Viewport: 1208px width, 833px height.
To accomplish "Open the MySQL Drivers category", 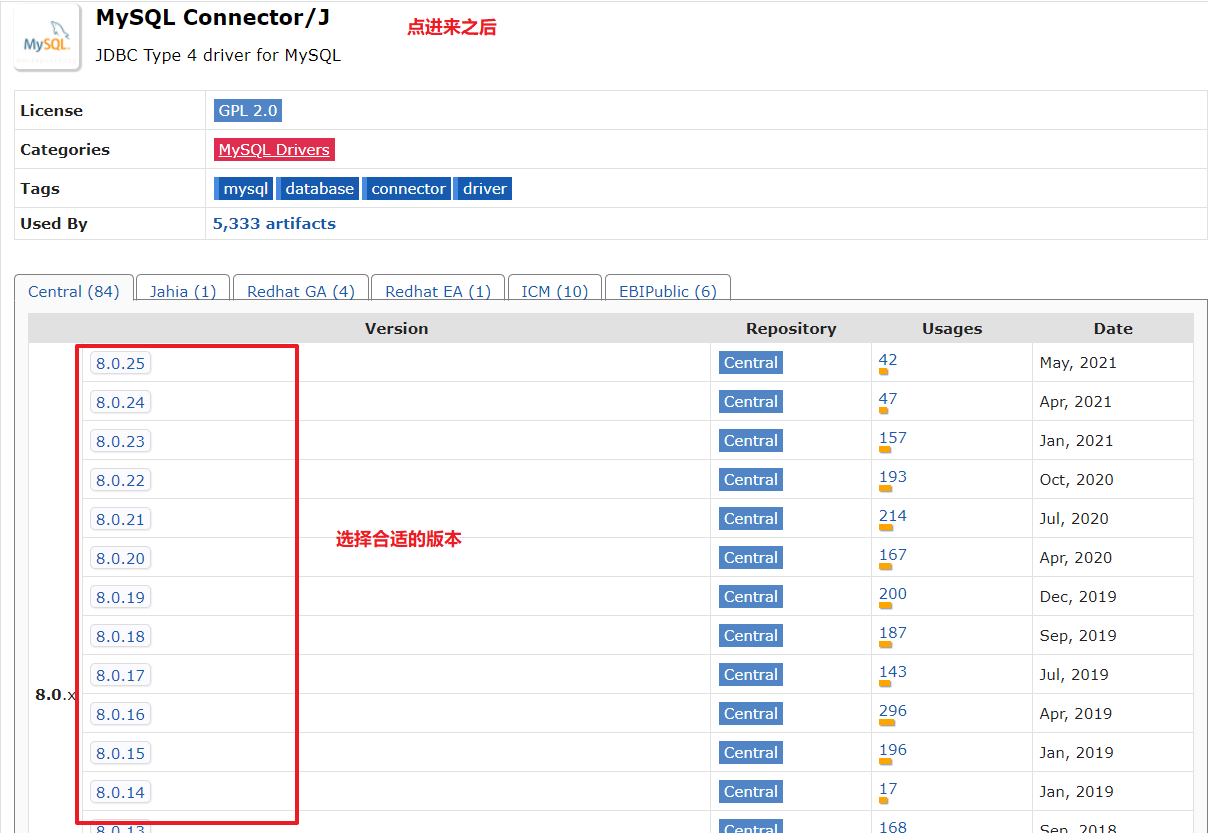I will pyautogui.click(x=274, y=149).
